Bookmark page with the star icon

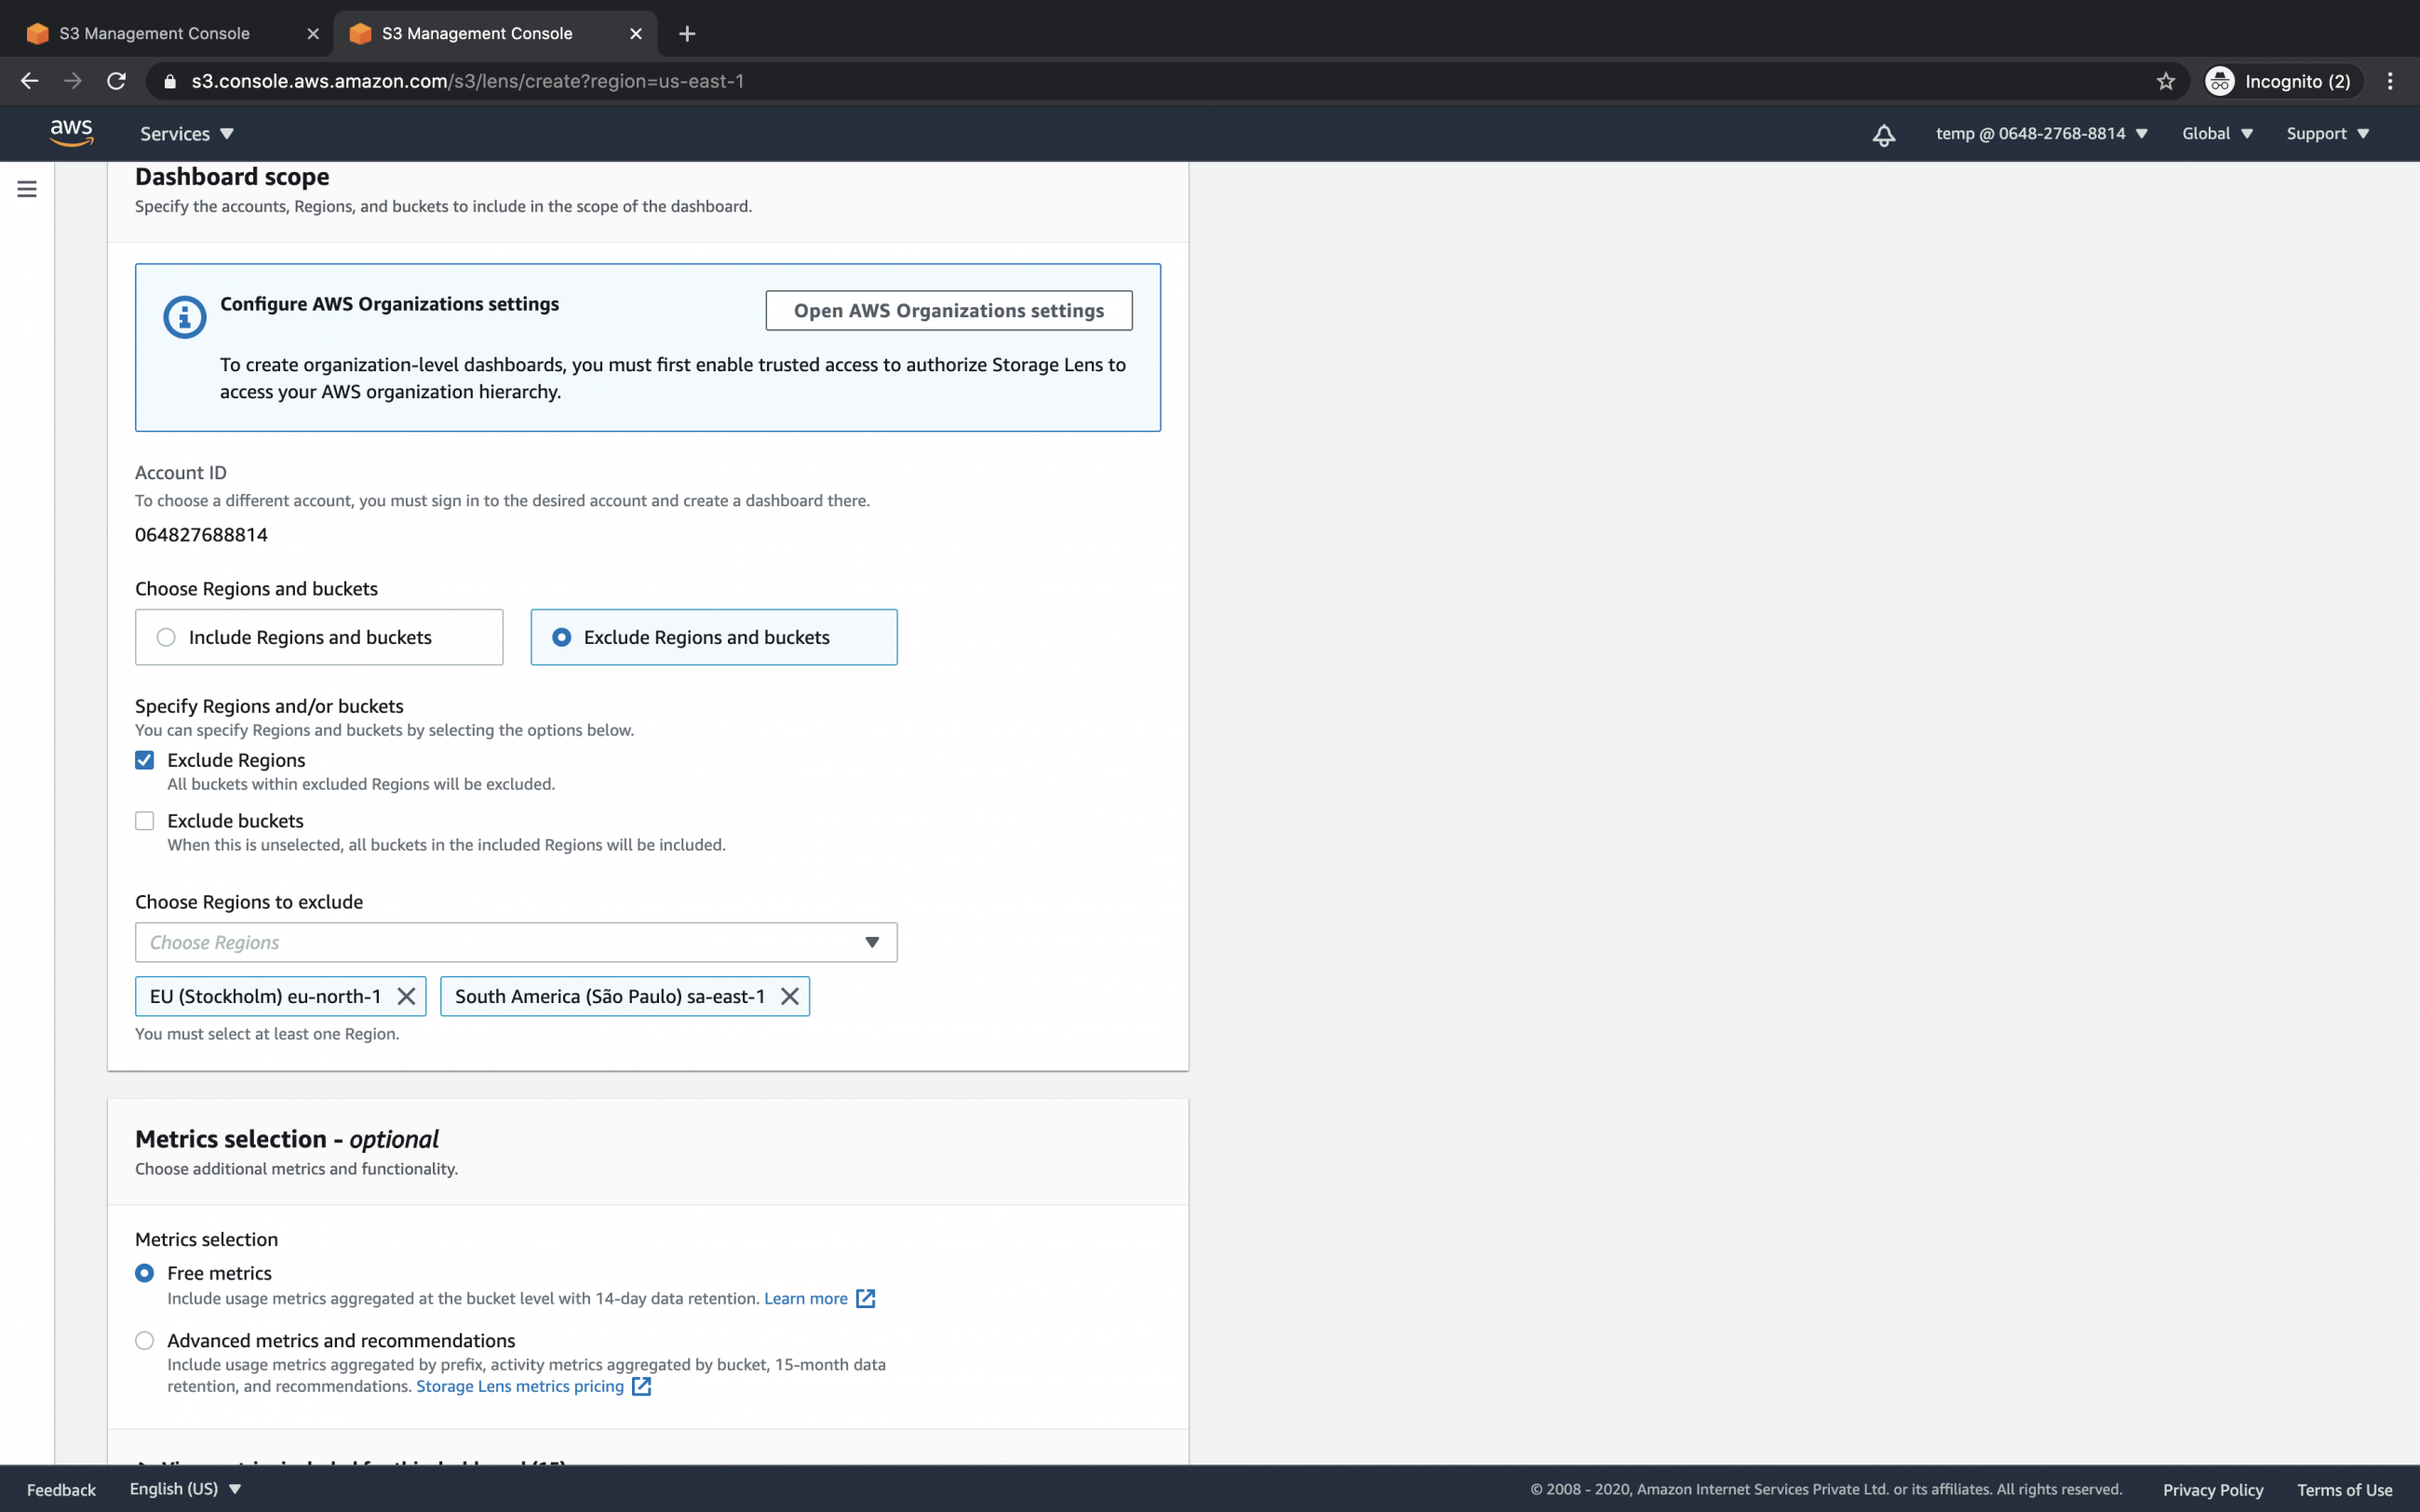tap(2165, 81)
